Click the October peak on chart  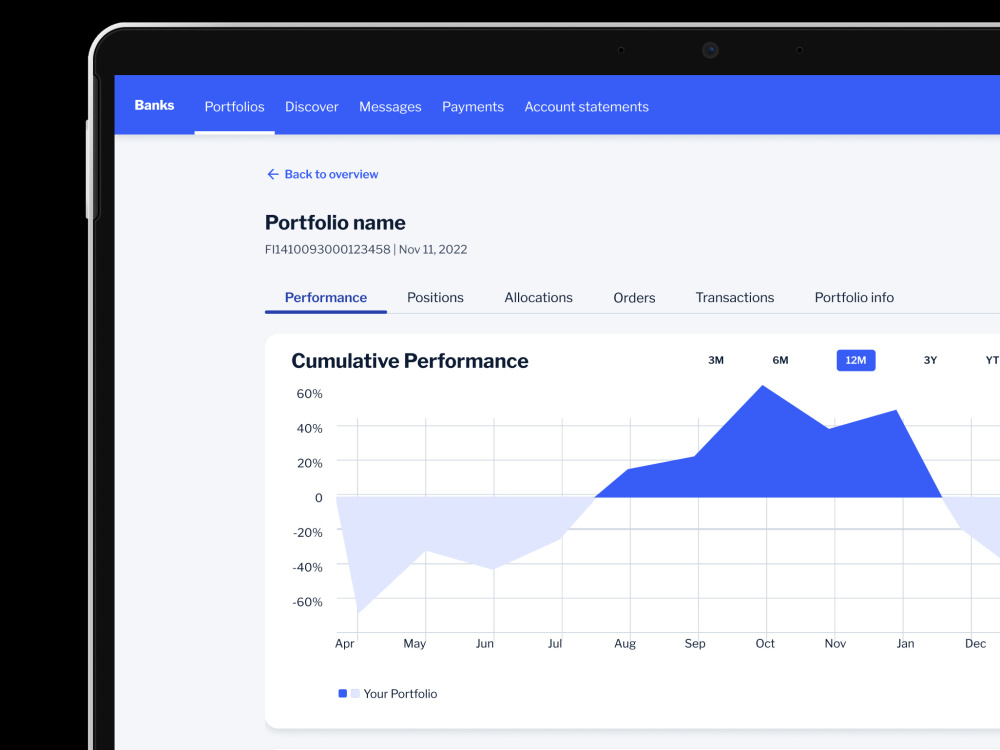[763, 386]
